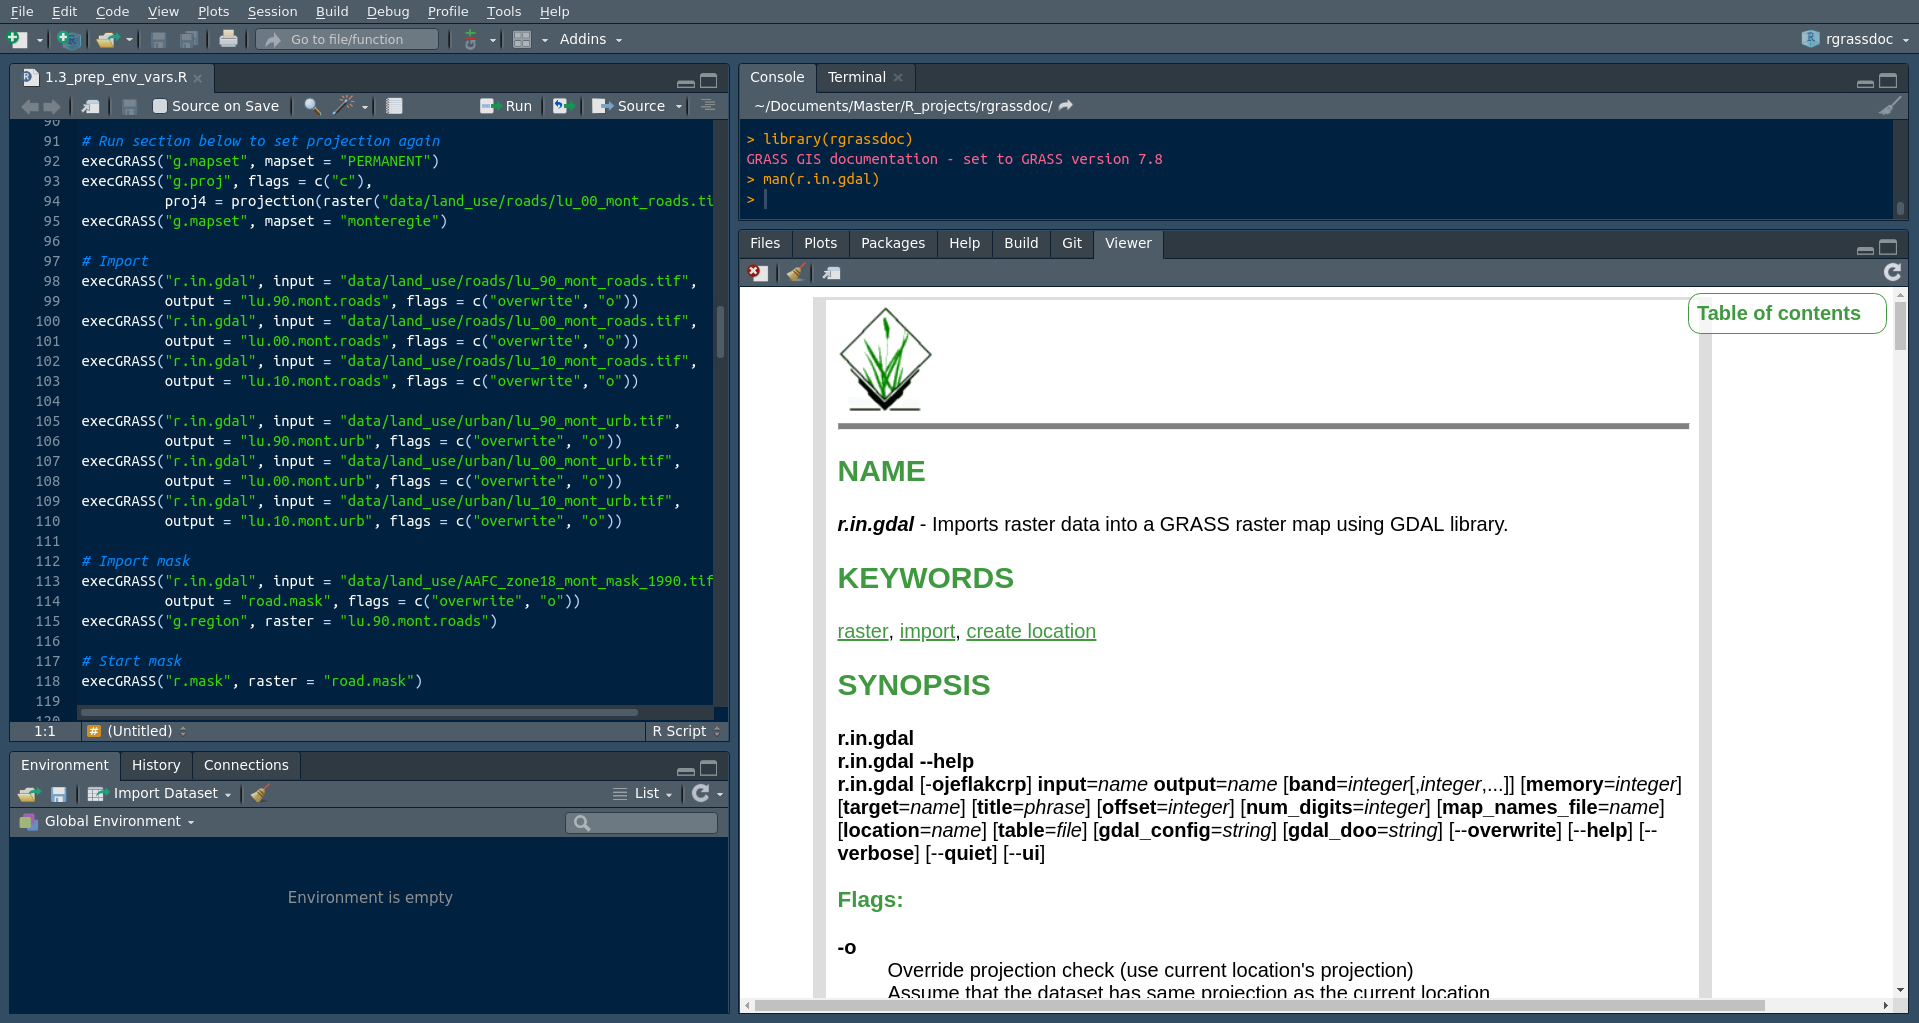This screenshot has height=1023, width=1919.
Task: Refresh the Environment pane
Action: pyautogui.click(x=701, y=793)
